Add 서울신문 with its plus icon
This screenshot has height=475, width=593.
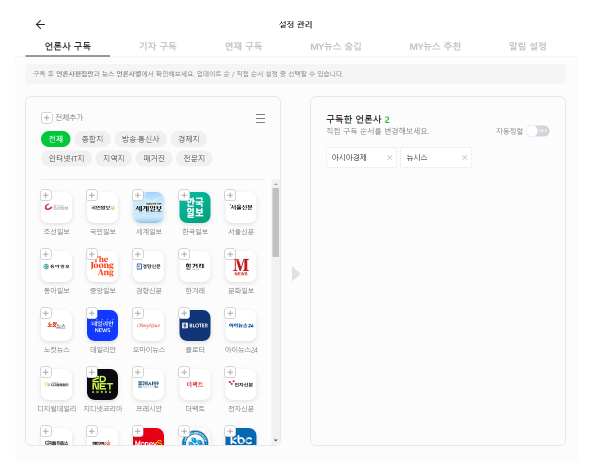230,195
